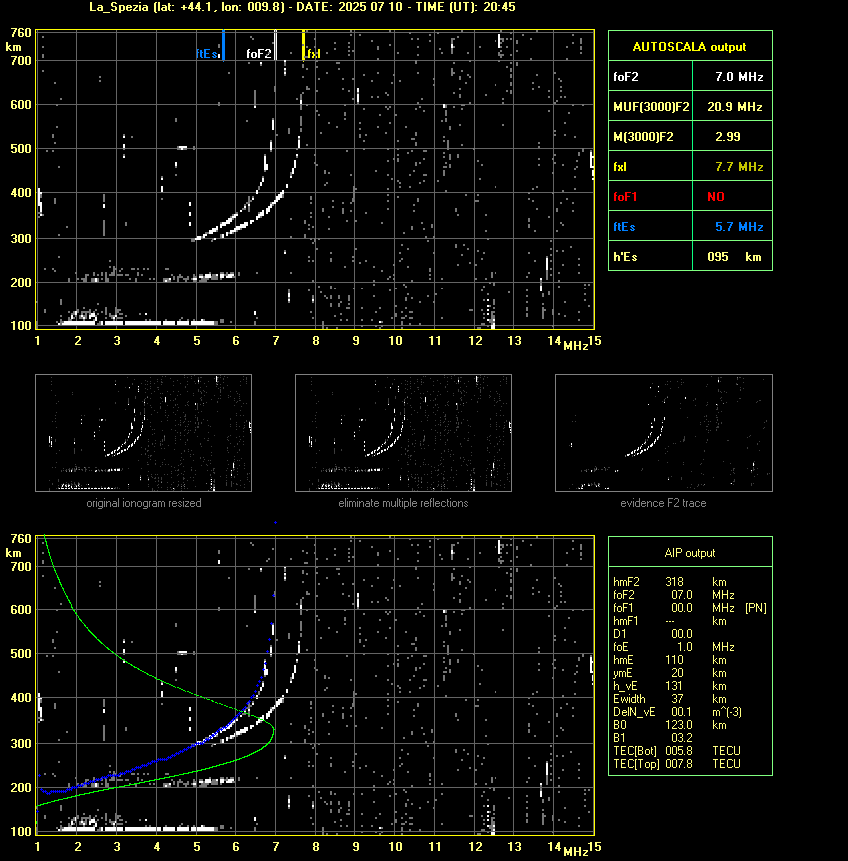Click the foF2 label in AUTOSCALA table
The width and height of the screenshot is (848, 861).
(650, 76)
